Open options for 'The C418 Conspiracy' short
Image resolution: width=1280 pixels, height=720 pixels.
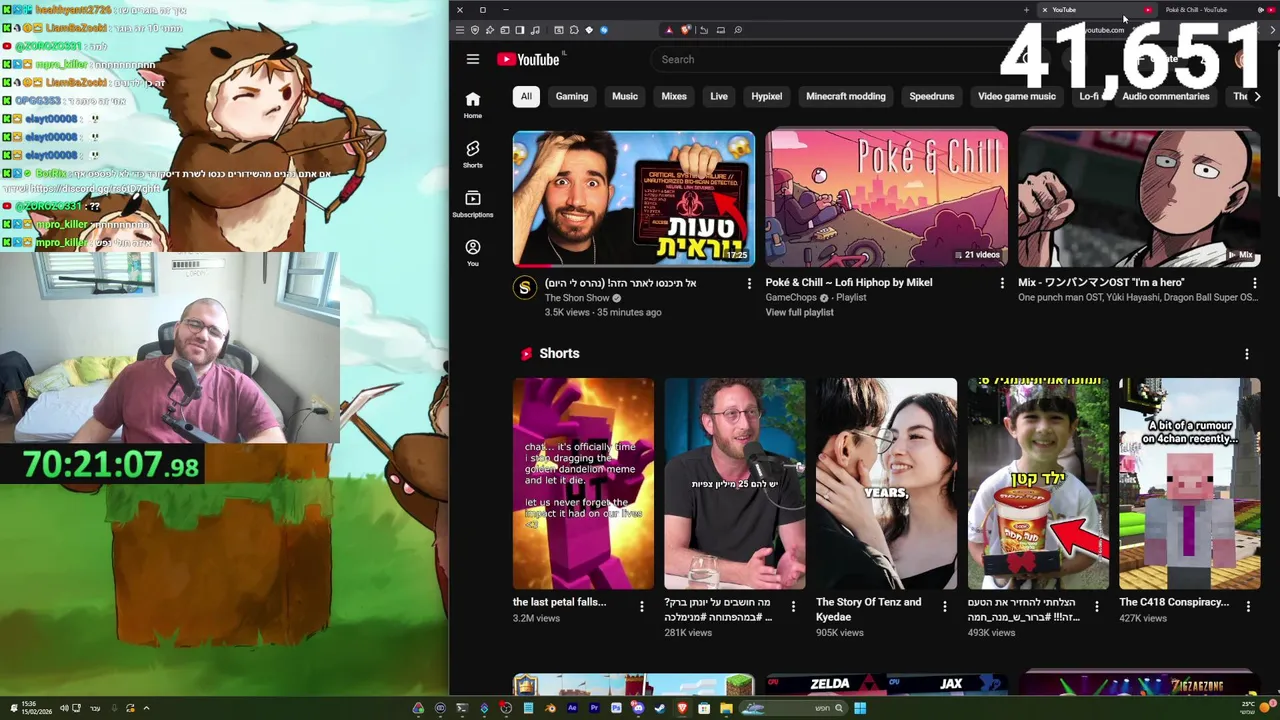point(1248,606)
